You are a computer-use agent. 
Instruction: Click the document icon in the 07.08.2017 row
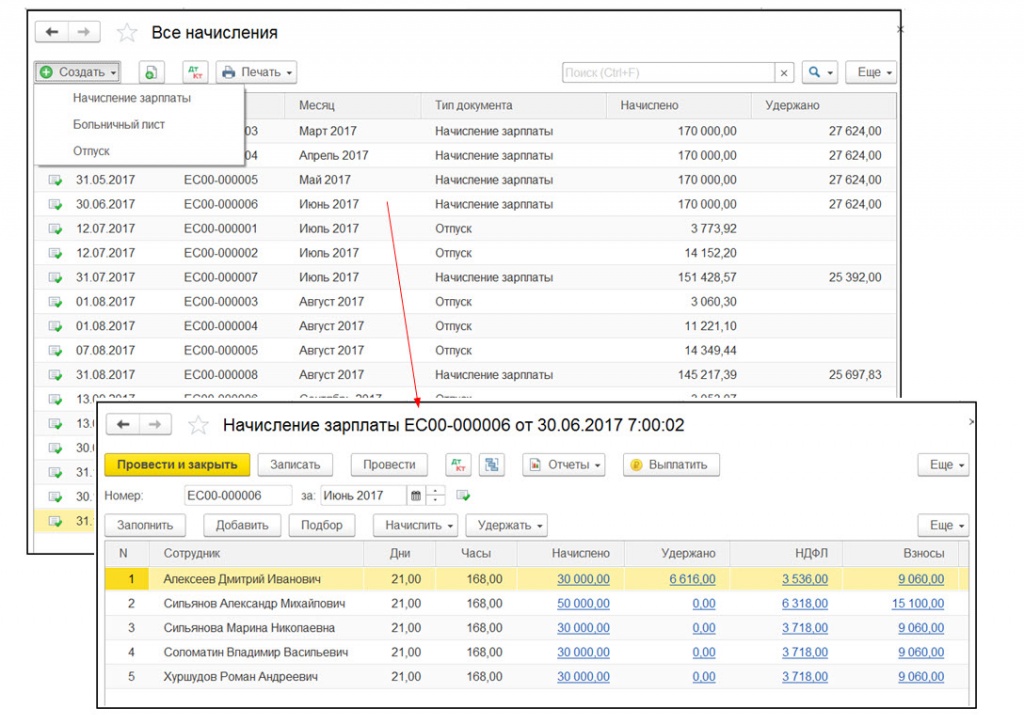click(x=56, y=351)
